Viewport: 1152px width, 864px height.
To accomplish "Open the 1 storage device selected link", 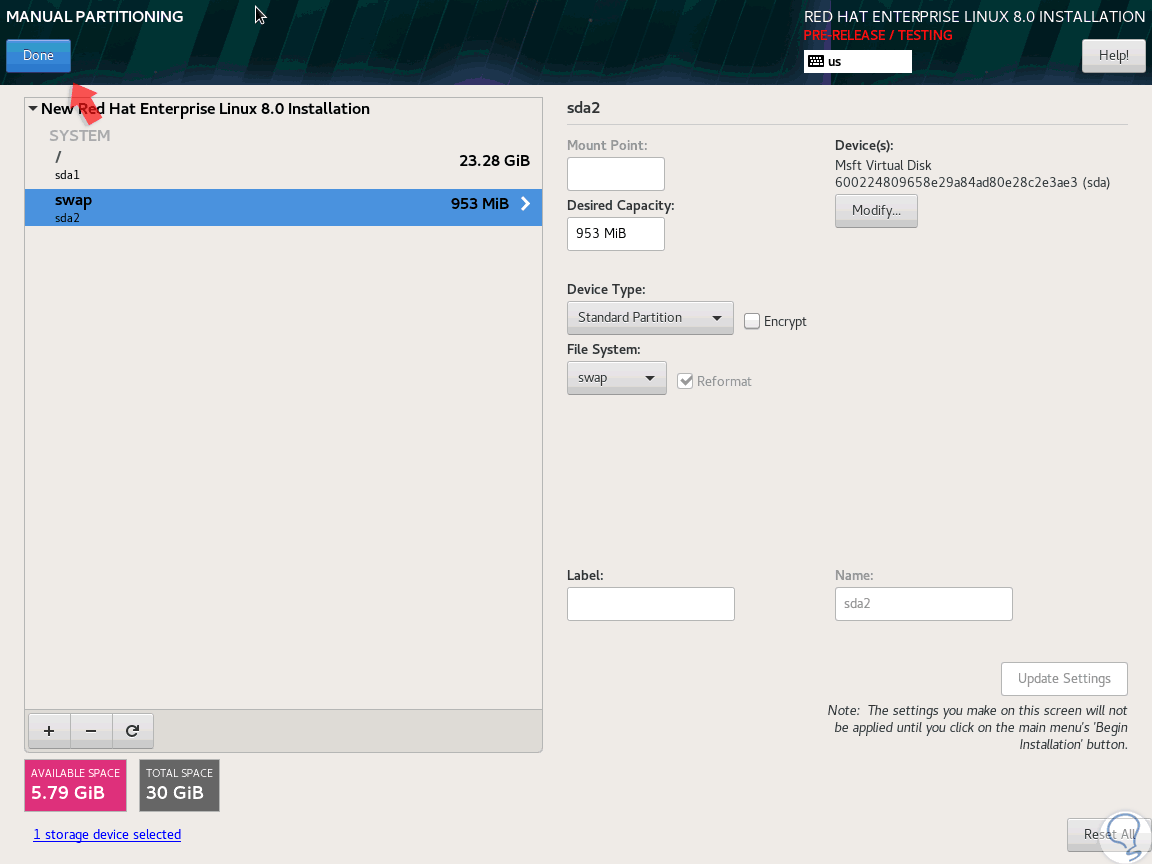I will click(x=107, y=835).
